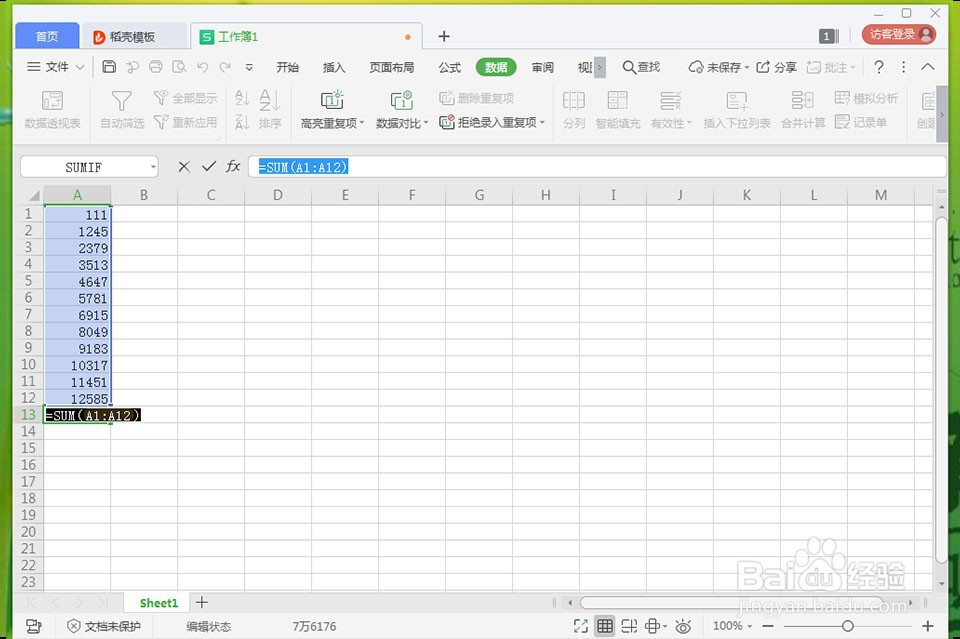Add a new document tab with plus
The width and height of the screenshot is (960, 639).
pyautogui.click(x=444, y=37)
